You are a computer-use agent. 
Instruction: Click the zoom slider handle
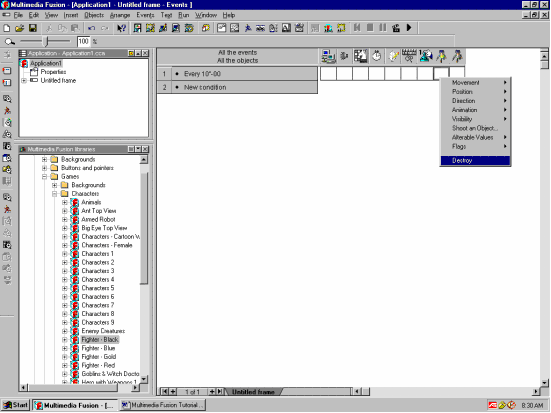pos(46,42)
